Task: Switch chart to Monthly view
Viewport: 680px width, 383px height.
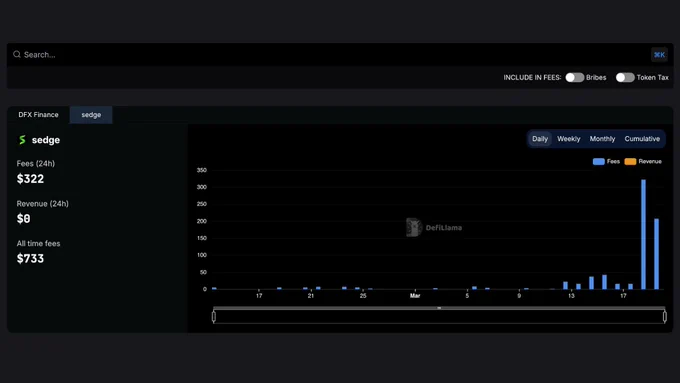Action: (602, 139)
